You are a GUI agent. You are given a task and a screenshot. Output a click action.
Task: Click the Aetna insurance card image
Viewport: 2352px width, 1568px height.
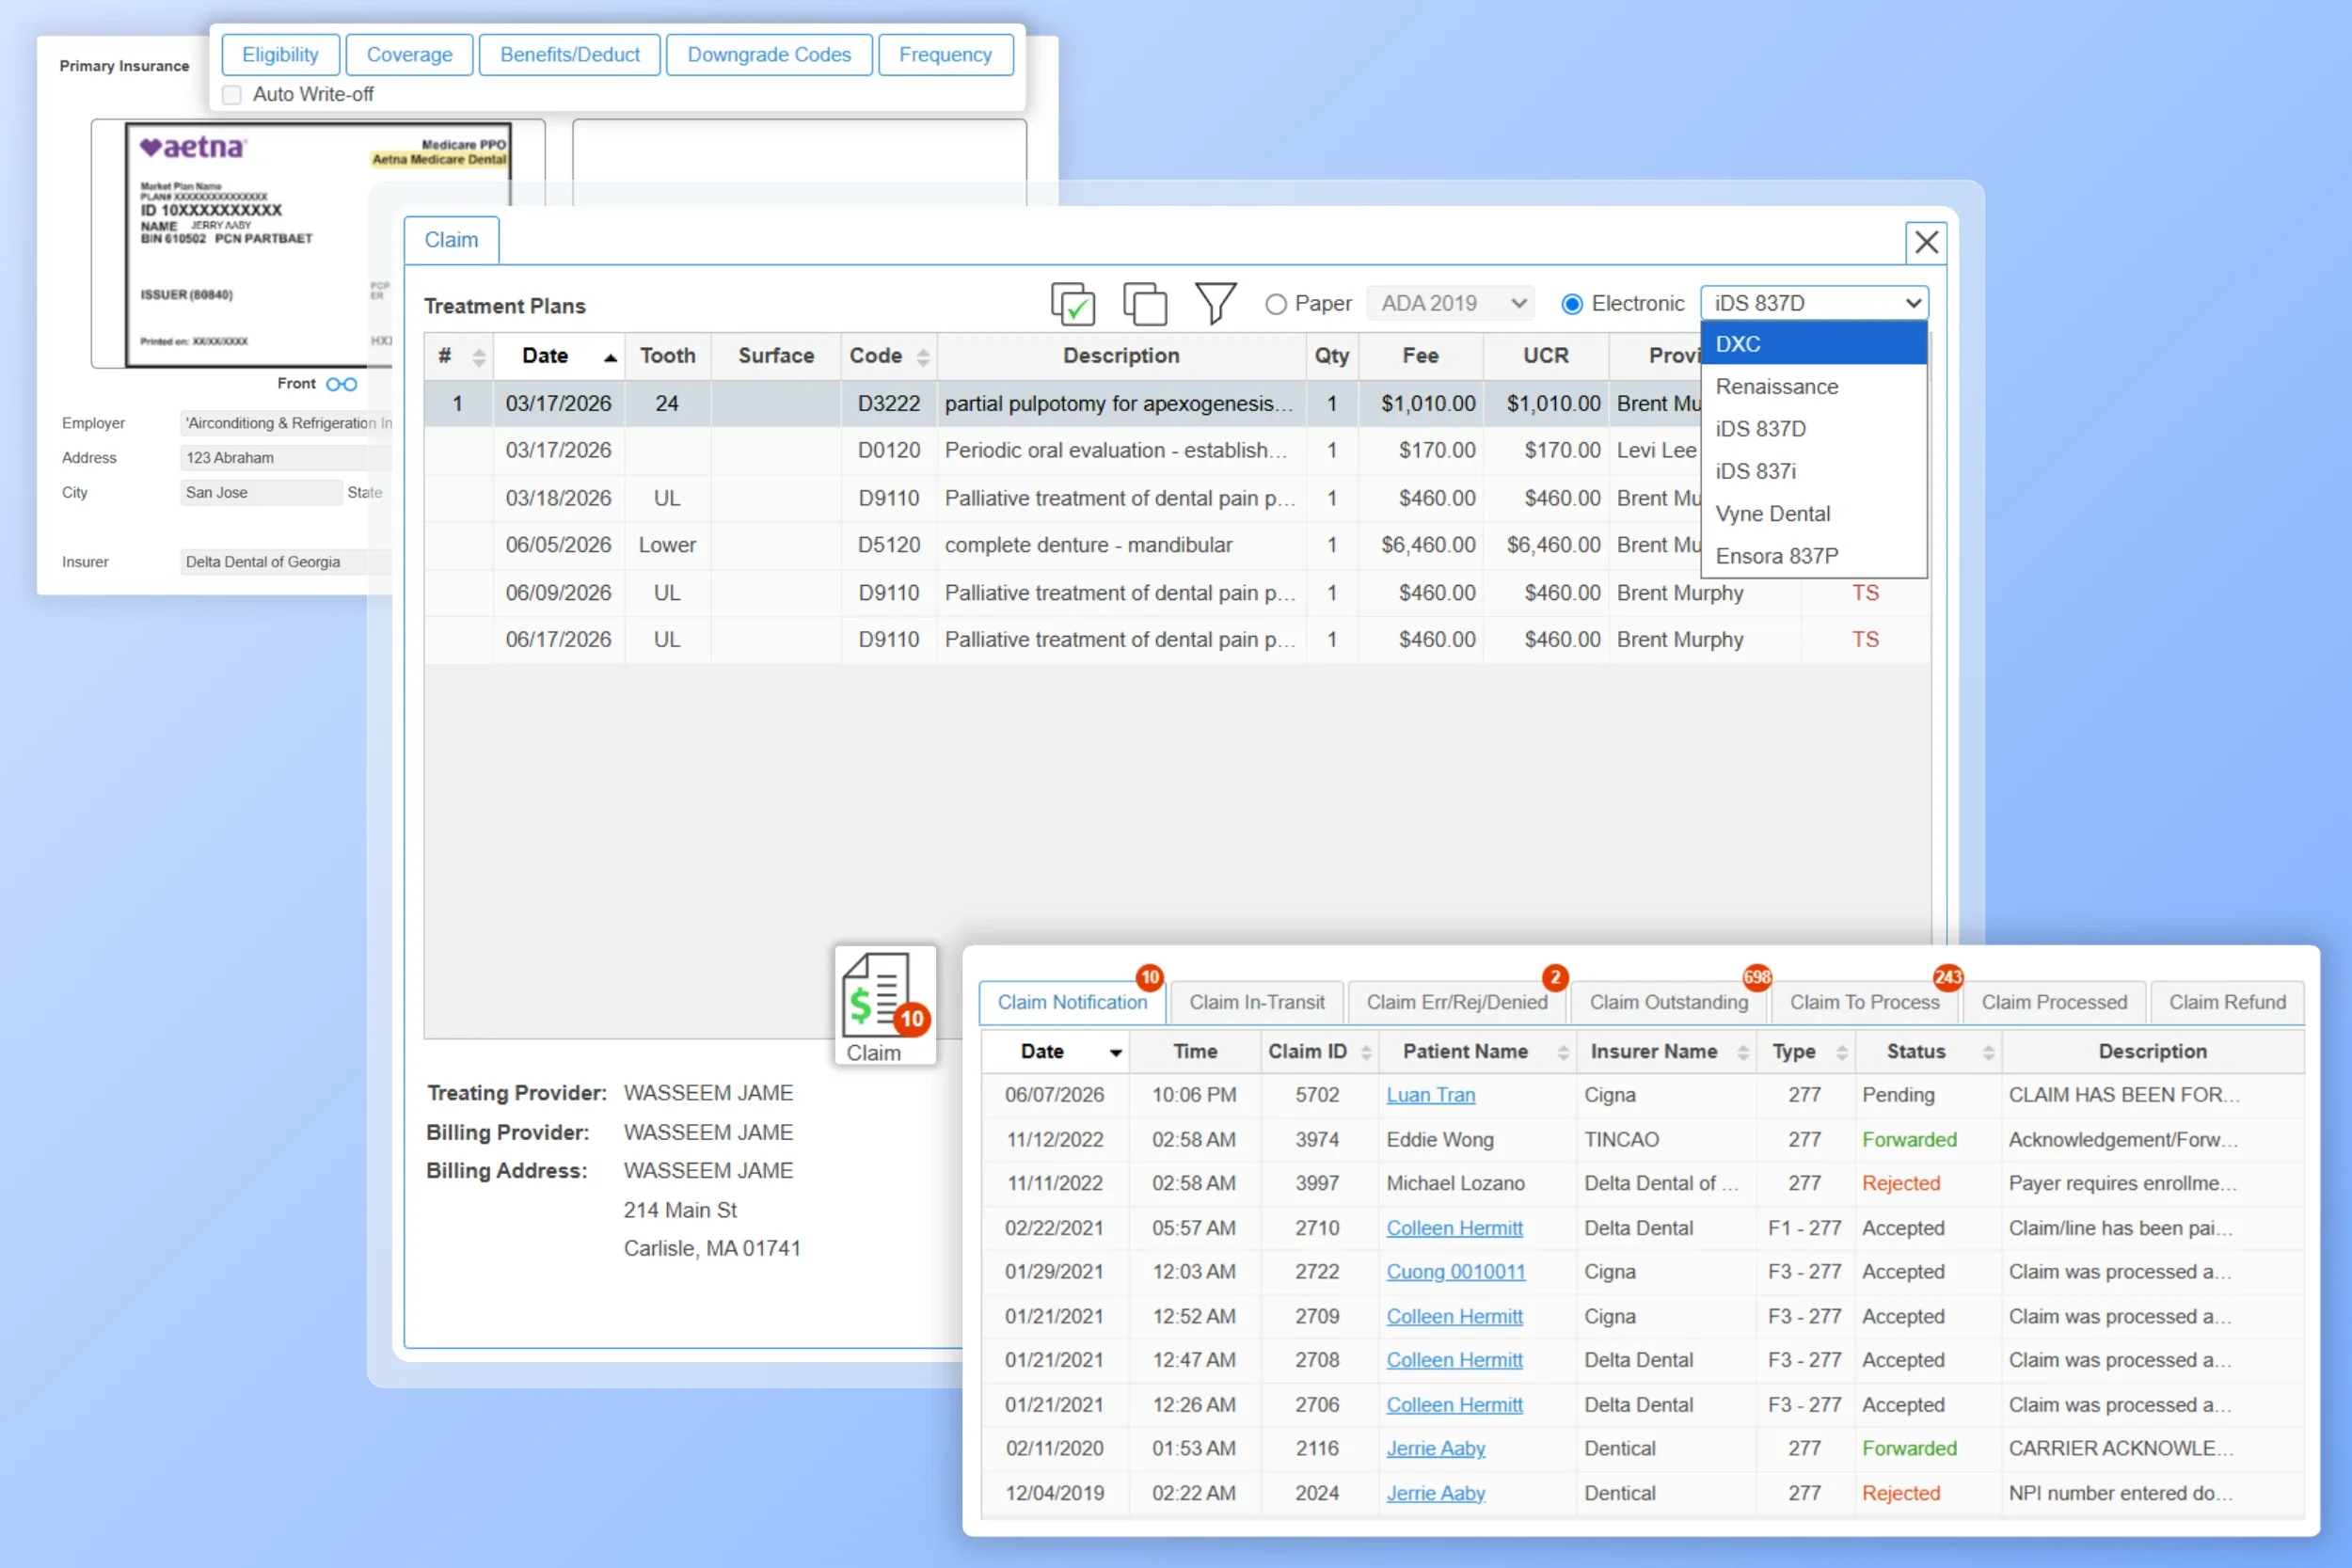click(319, 244)
